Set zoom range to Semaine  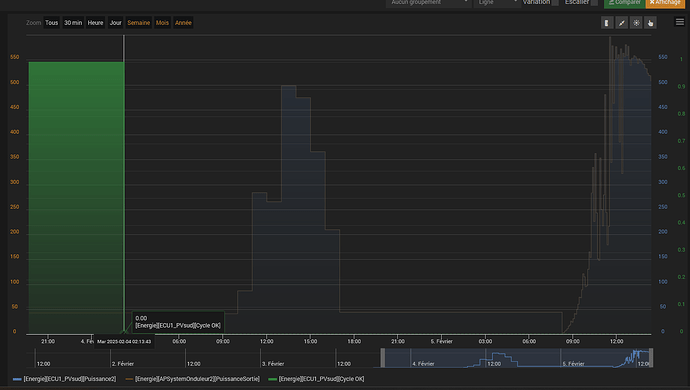pyautogui.click(x=139, y=23)
